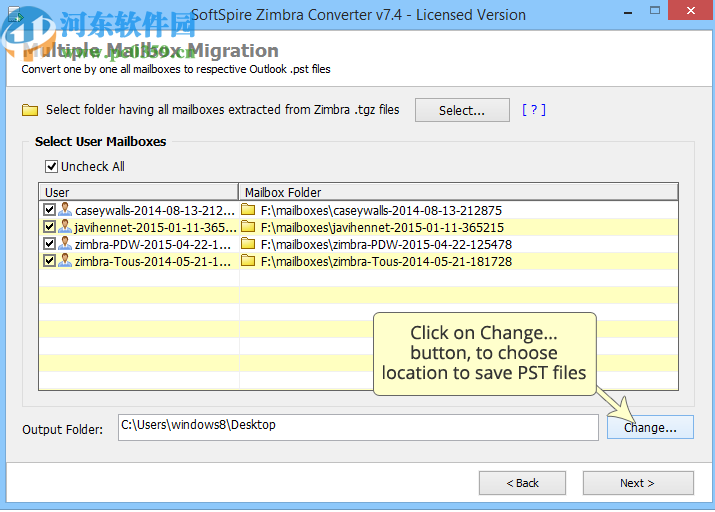
Task: Click path F:\mailboxes\zimbra-Tous-2014-05-21-181728
Action: (386, 261)
